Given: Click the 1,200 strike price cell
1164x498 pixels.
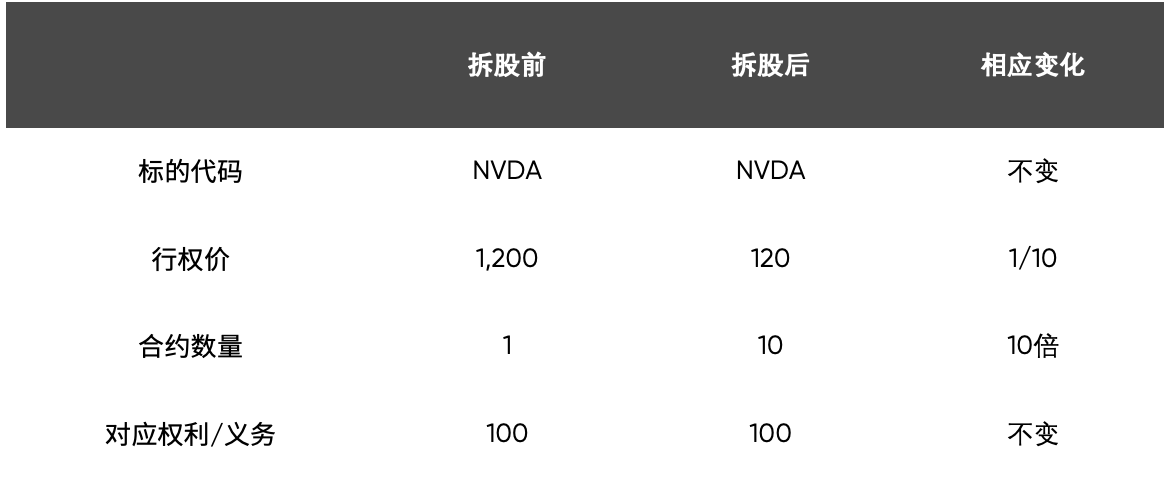Looking at the screenshot, I should pos(506,258).
